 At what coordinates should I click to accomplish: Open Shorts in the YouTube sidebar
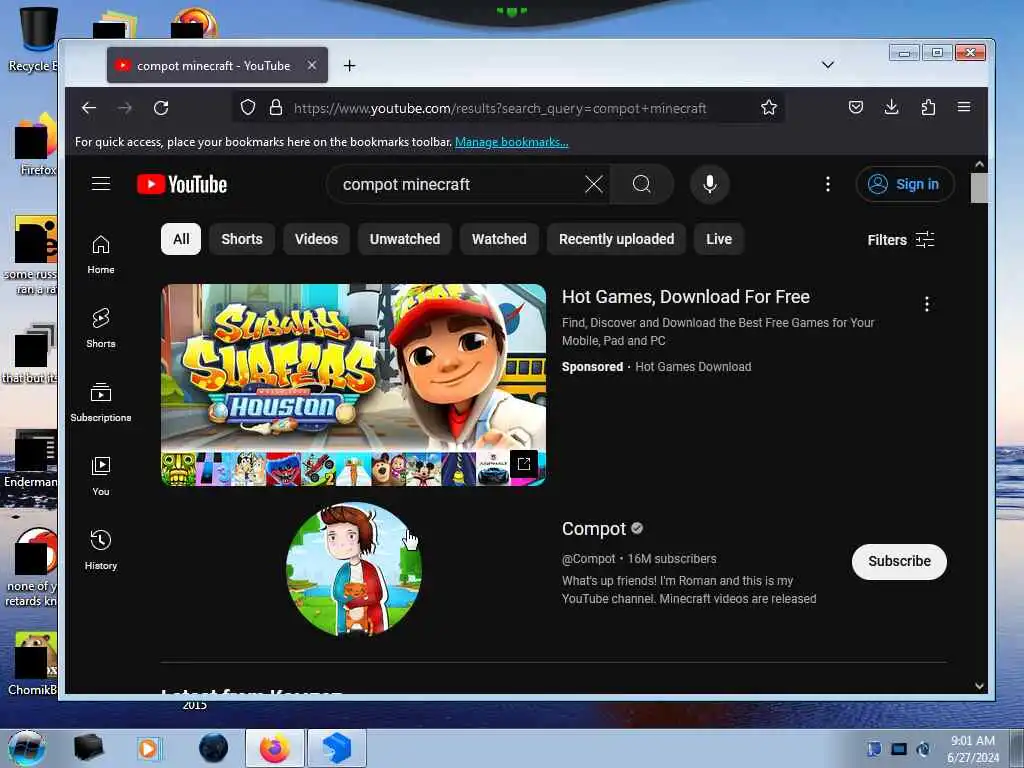tap(101, 328)
